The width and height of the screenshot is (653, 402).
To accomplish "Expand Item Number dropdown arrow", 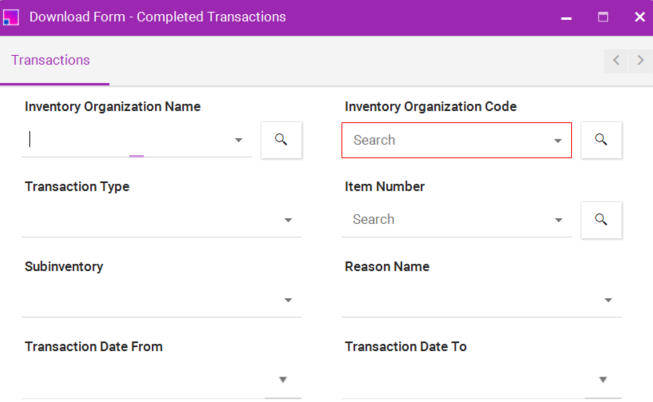I will point(559,220).
